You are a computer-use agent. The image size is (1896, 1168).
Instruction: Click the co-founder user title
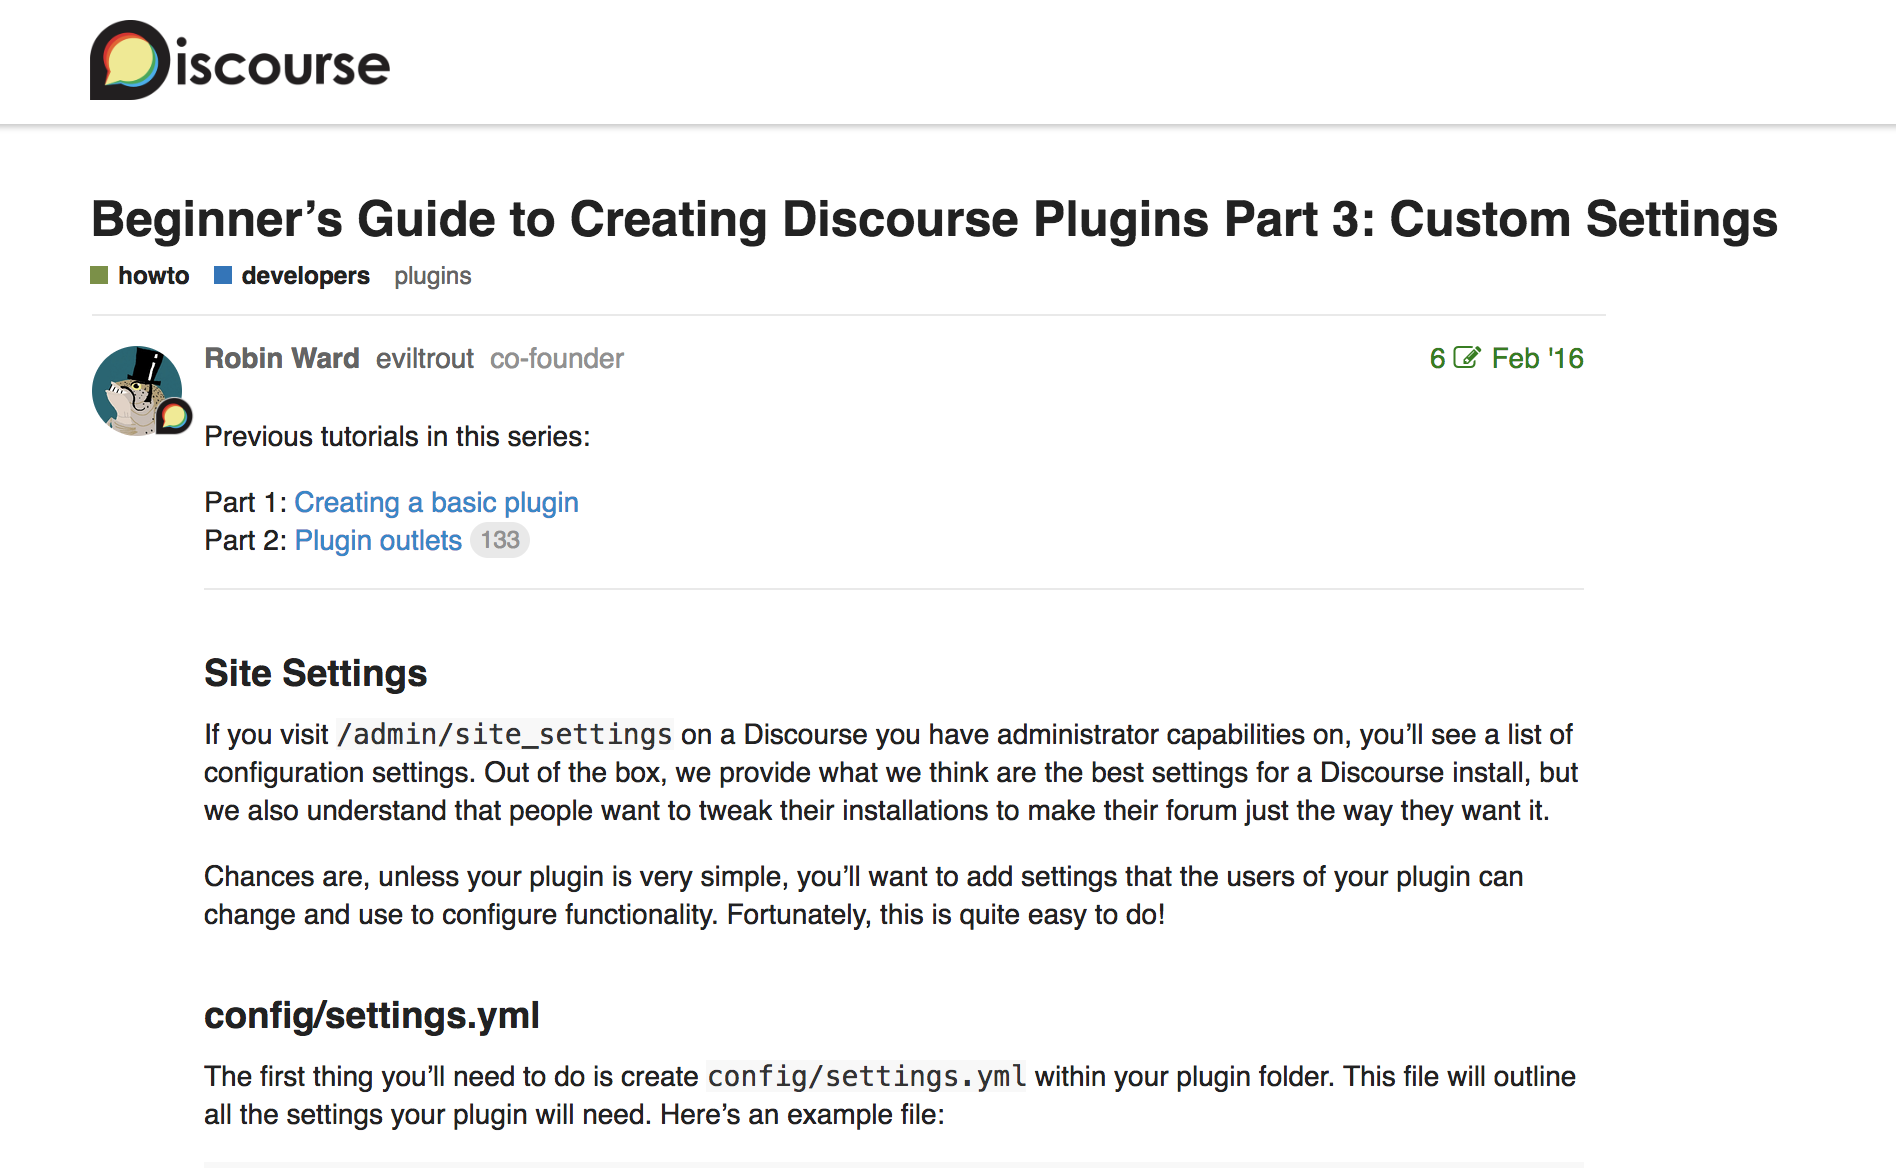point(557,358)
